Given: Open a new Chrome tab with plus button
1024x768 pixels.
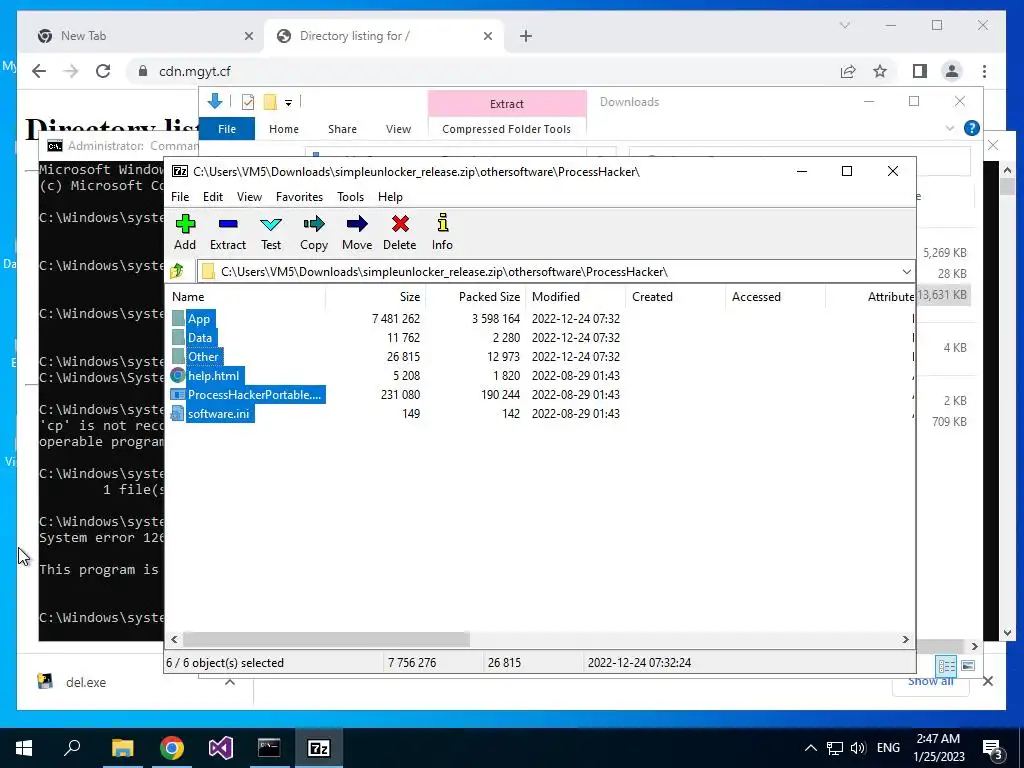Looking at the screenshot, I should click(x=526, y=36).
